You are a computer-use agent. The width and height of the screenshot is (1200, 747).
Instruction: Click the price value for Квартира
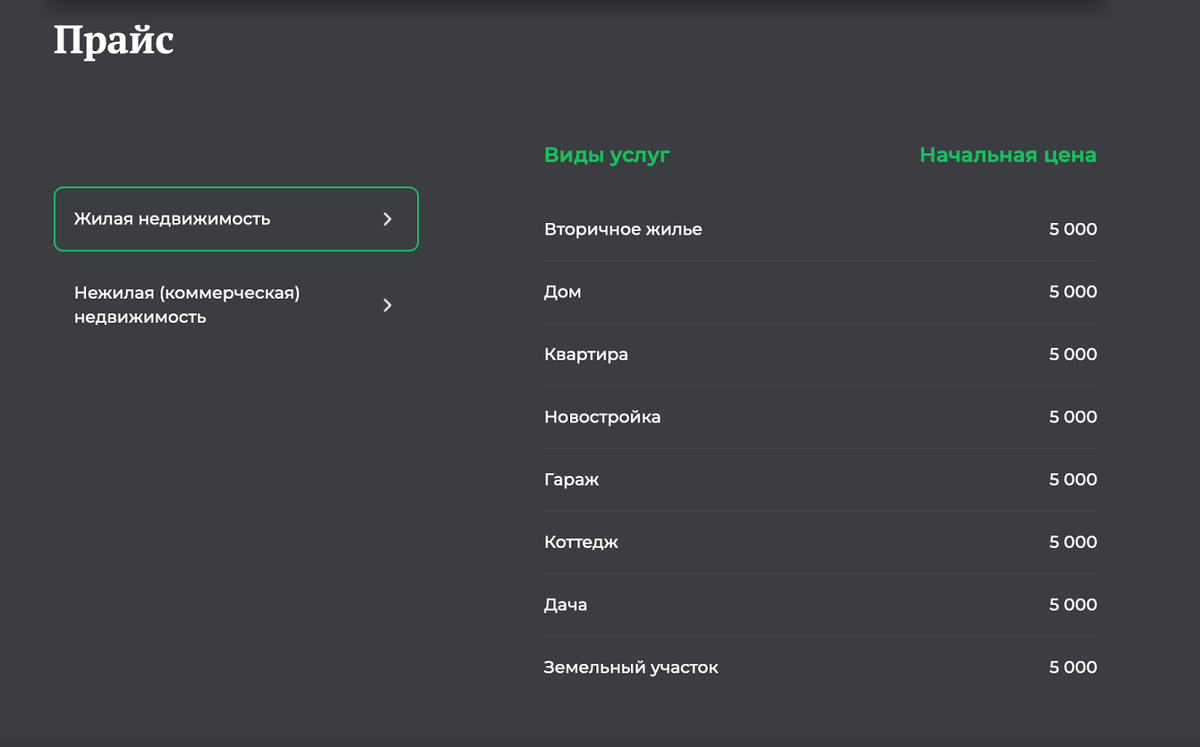coord(1072,354)
